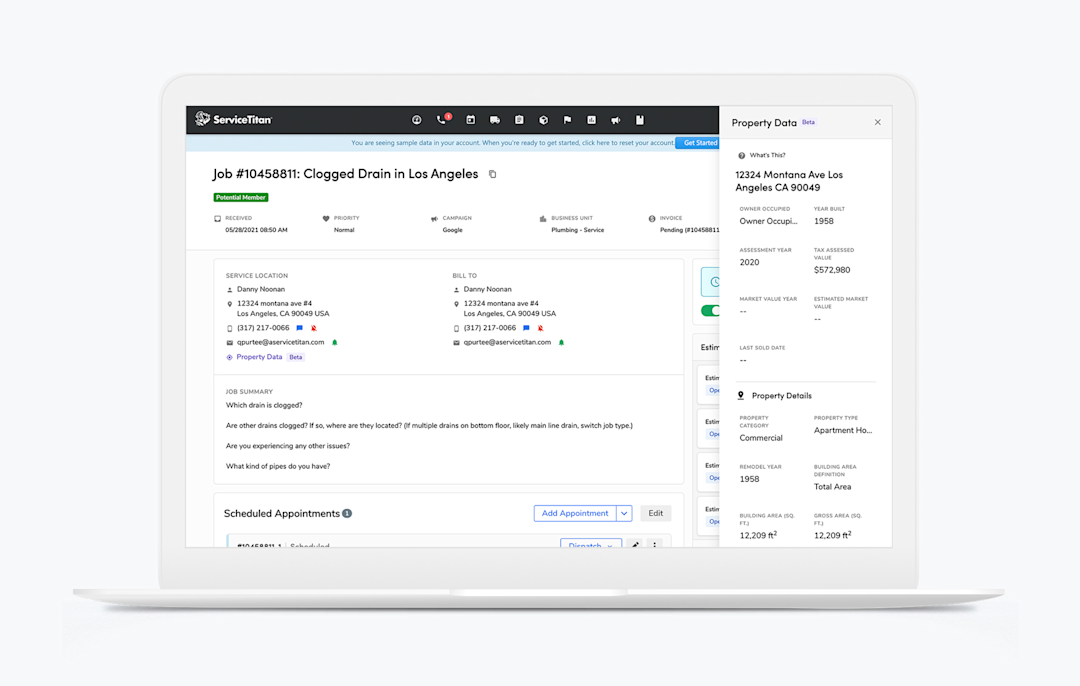Image resolution: width=1080 pixels, height=686 pixels.
Task: Click green bell beside service location email
Action: click(x=335, y=342)
